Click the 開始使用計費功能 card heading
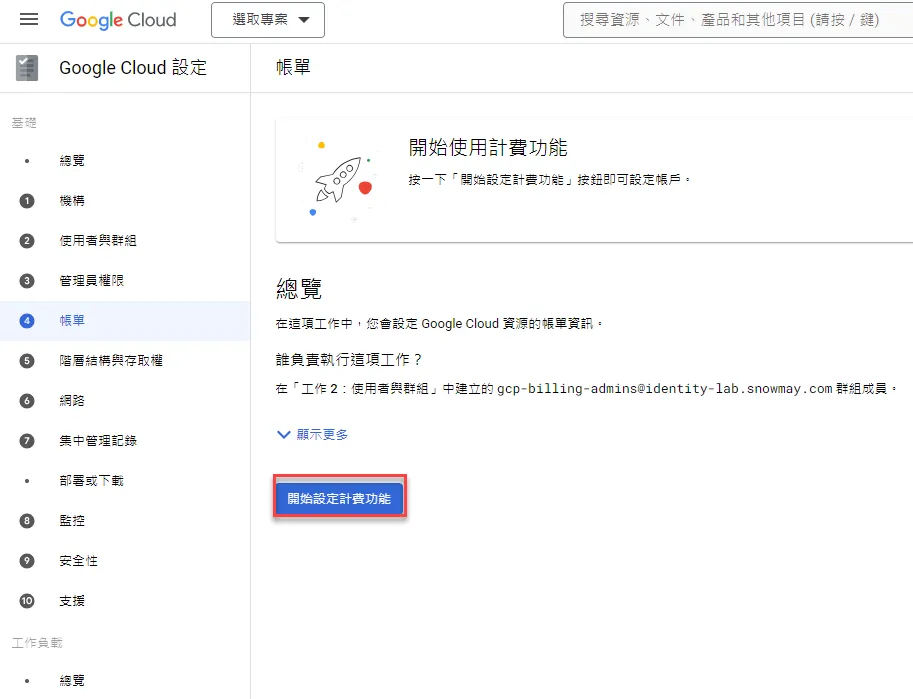913x699 pixels. (488, 147)
